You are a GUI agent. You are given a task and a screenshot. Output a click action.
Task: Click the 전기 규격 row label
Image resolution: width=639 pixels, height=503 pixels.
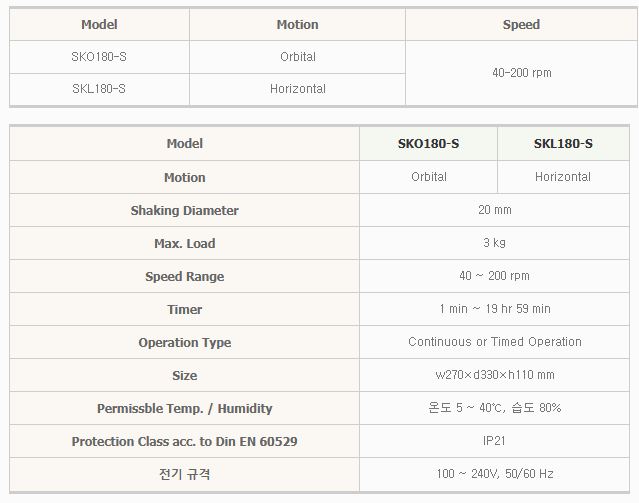[184, 475]
